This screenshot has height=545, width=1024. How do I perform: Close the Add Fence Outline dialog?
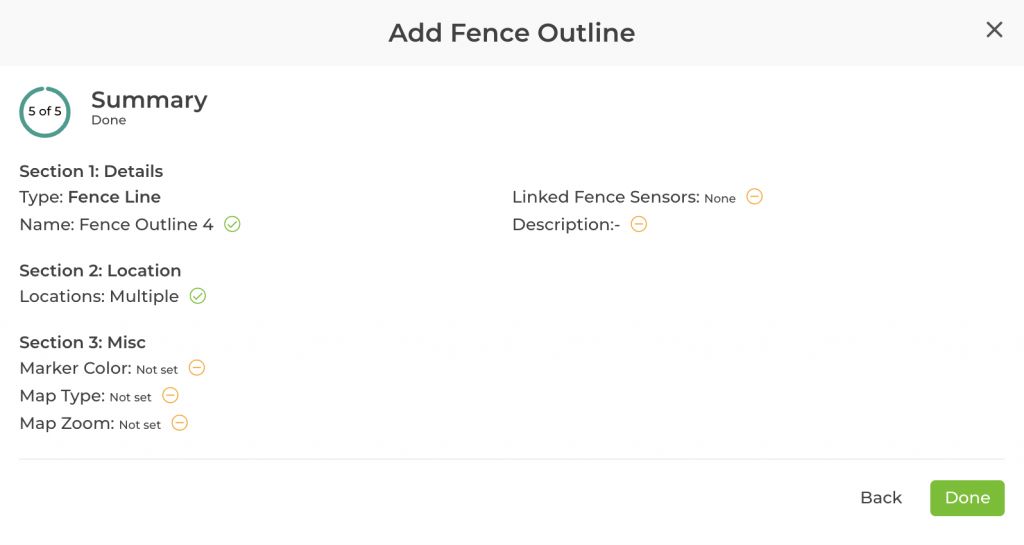click(994, 30)
